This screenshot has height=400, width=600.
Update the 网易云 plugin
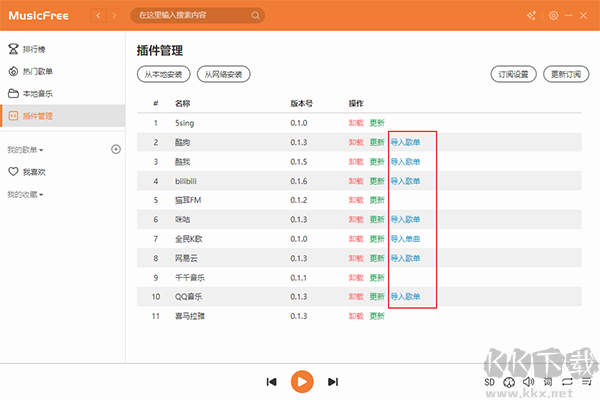(377, 258)
